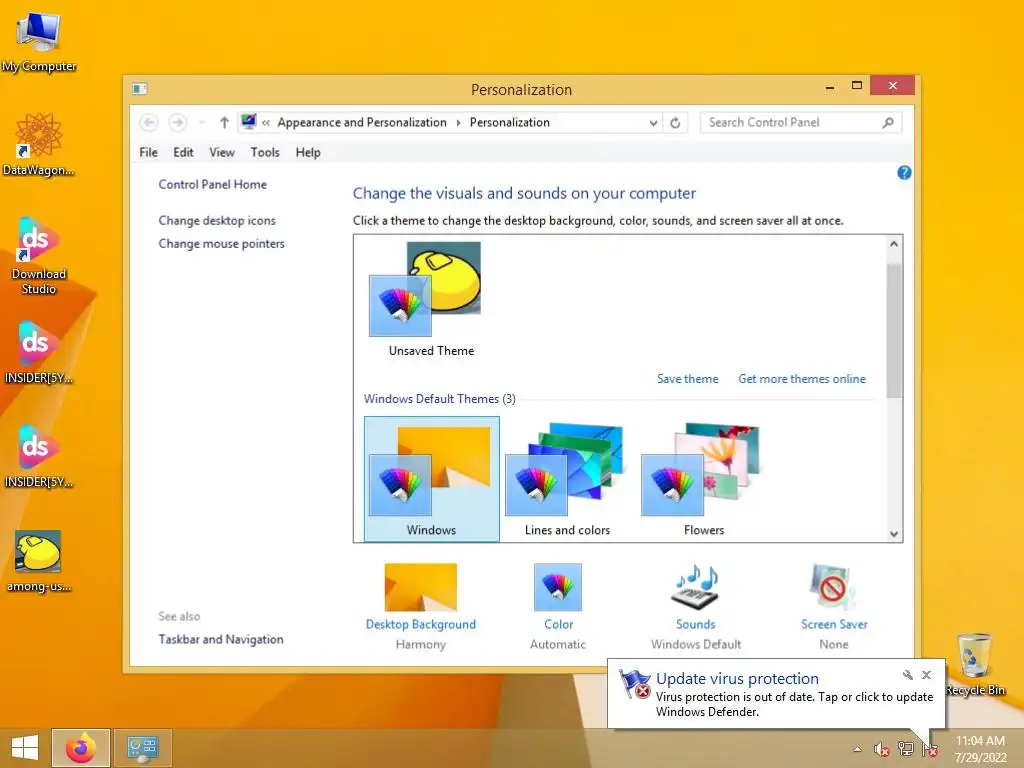1024x768 pixels.
Task: Open the My Computer desktop icon
Action: 39,40
